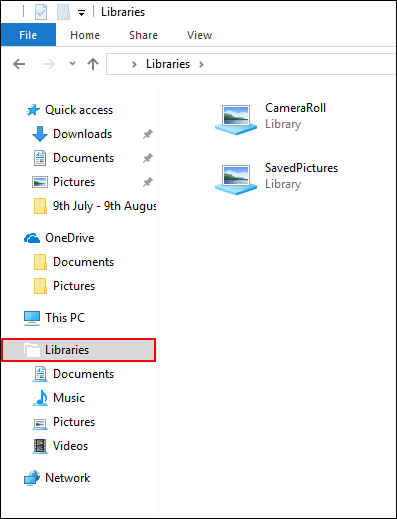
Task: Select Quick access in the navigation pane
Action: [79, 110]
